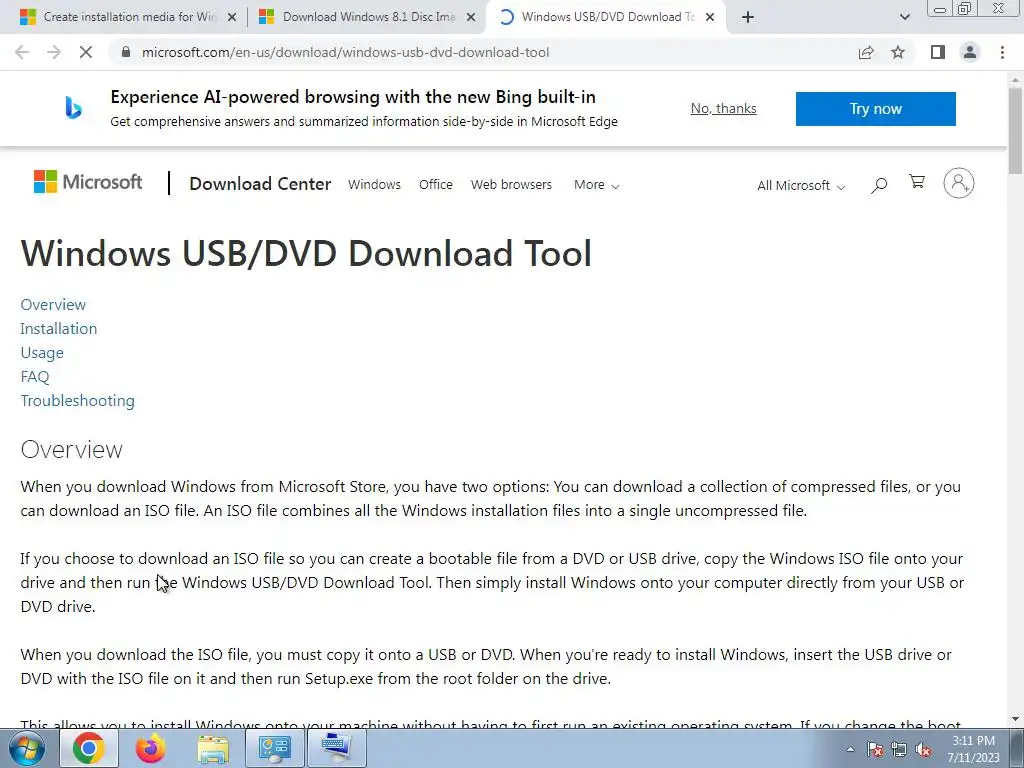
Task: Select the Windows USB/DVD Download Tool tab
Action: (x=606, y=17)
